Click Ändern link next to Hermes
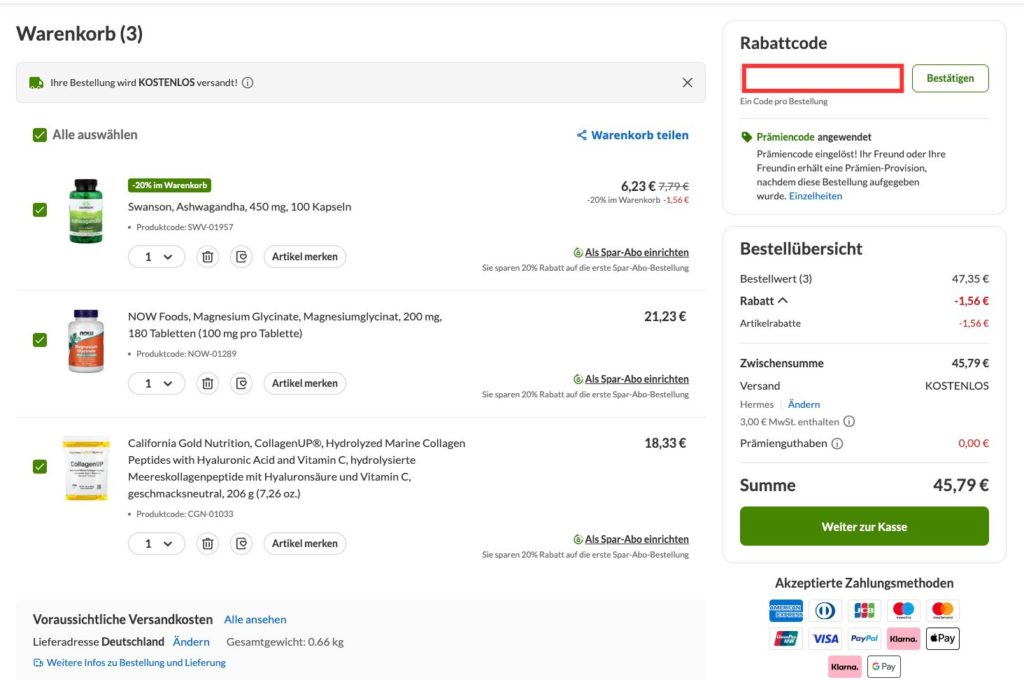1024x680 pixels. pyautogui.click(x=804, y=404)
